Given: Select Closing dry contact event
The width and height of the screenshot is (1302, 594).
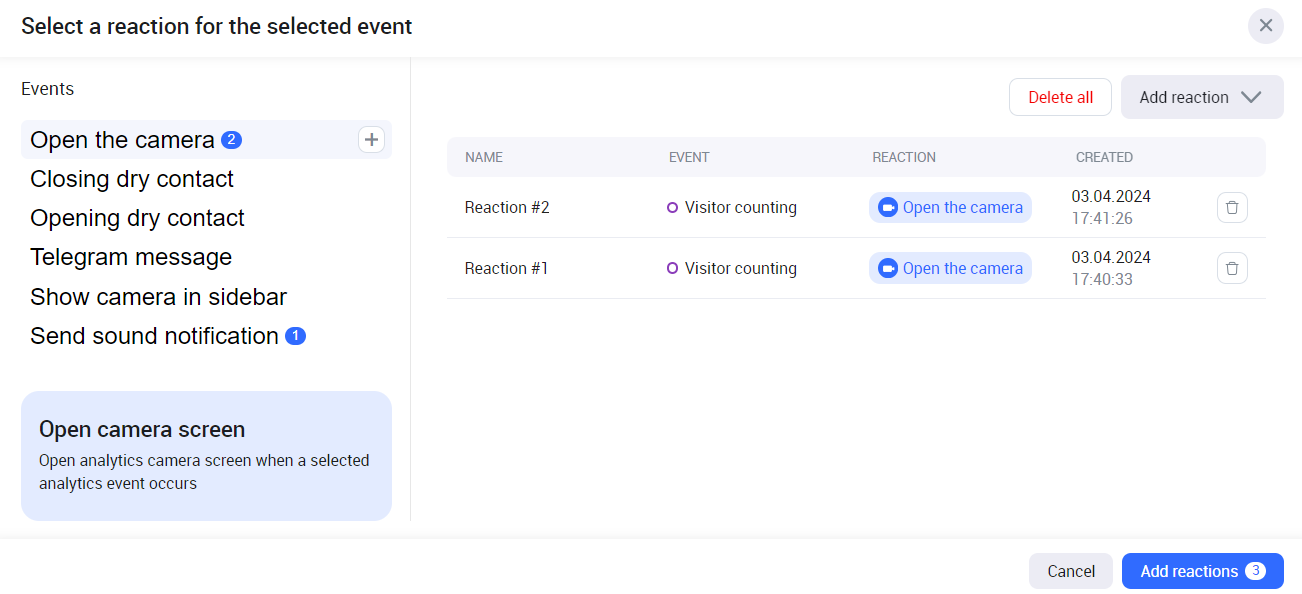Looking at the screenshot, I should 132,179.
